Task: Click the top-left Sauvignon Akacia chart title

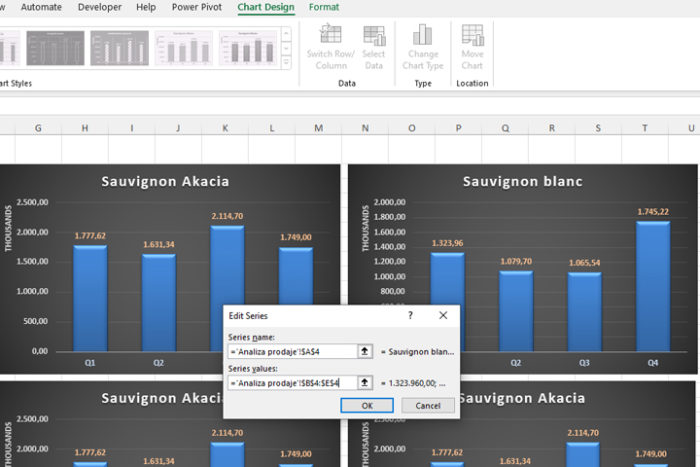Action: [x=165, y=181]
